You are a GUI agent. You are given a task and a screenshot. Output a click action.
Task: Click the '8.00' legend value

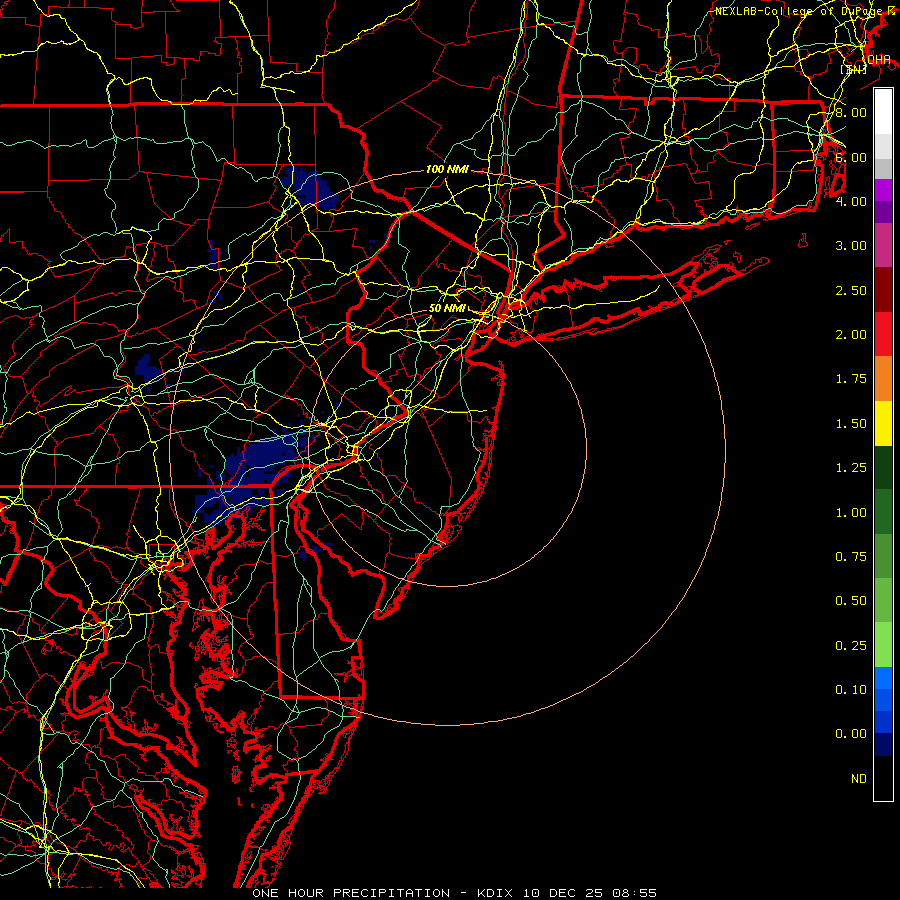[851, 112]
